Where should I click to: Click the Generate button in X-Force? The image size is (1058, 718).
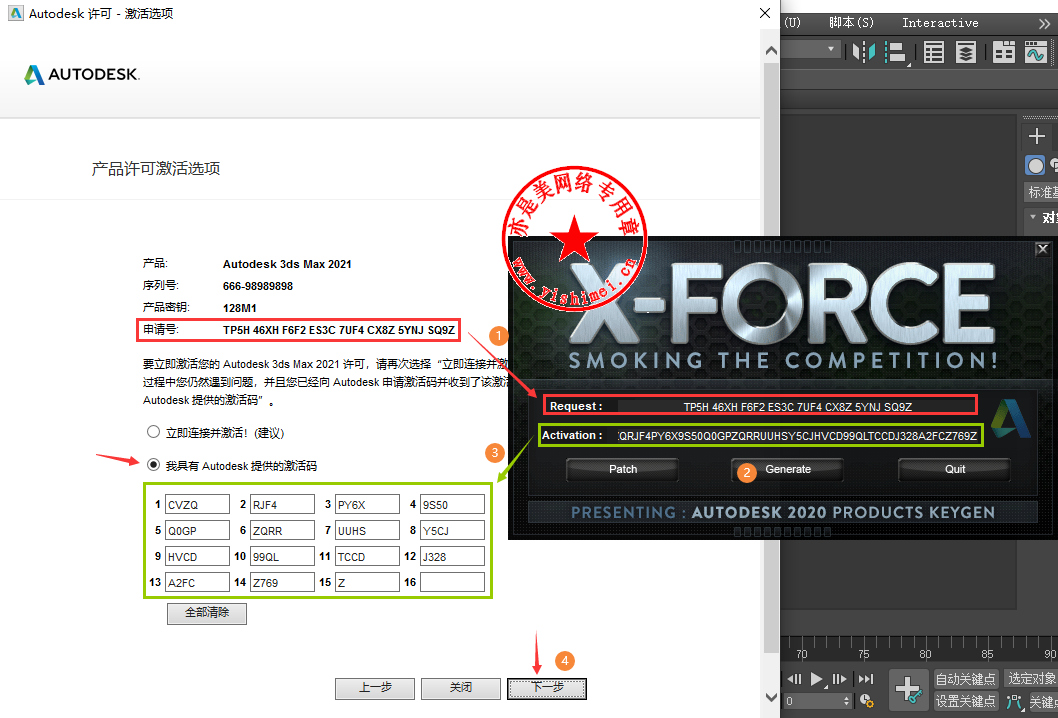pos(787,469)
